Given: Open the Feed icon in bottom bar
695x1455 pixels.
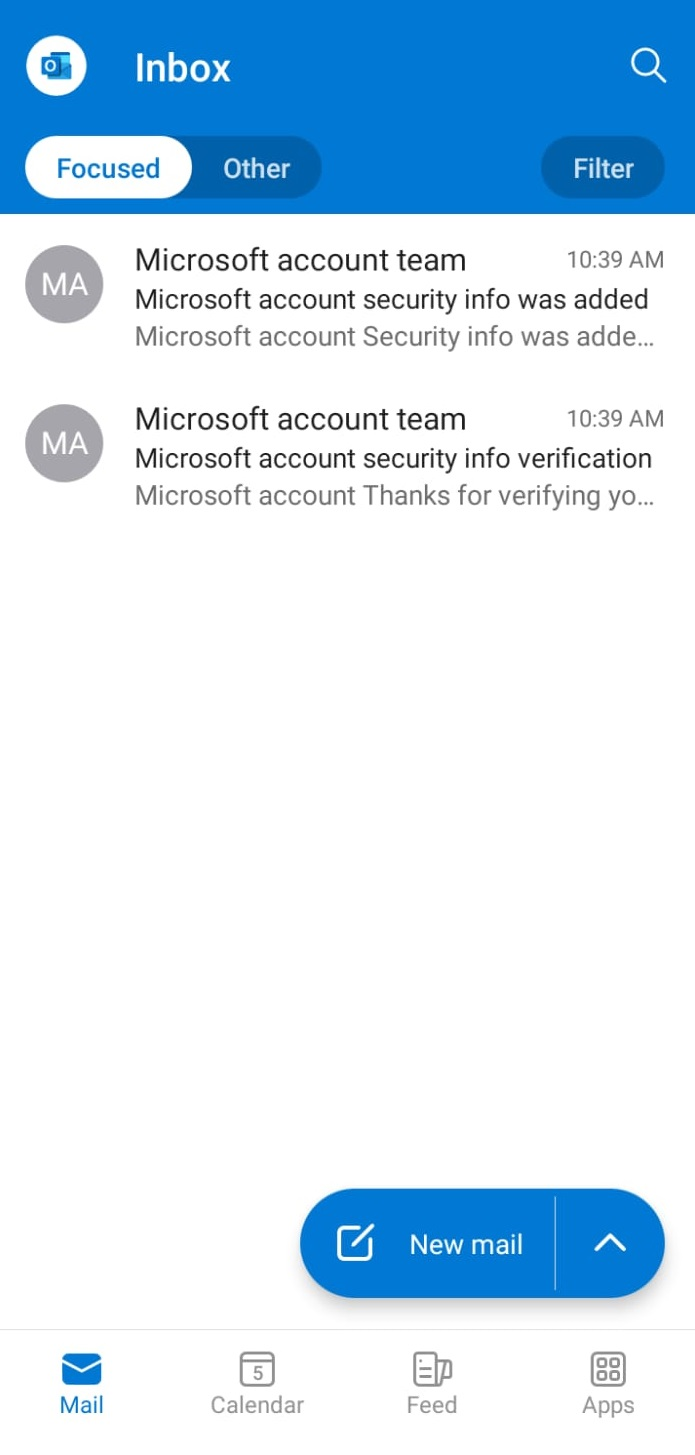Looking at the screenshot, I should click(x=432, y=1368).
